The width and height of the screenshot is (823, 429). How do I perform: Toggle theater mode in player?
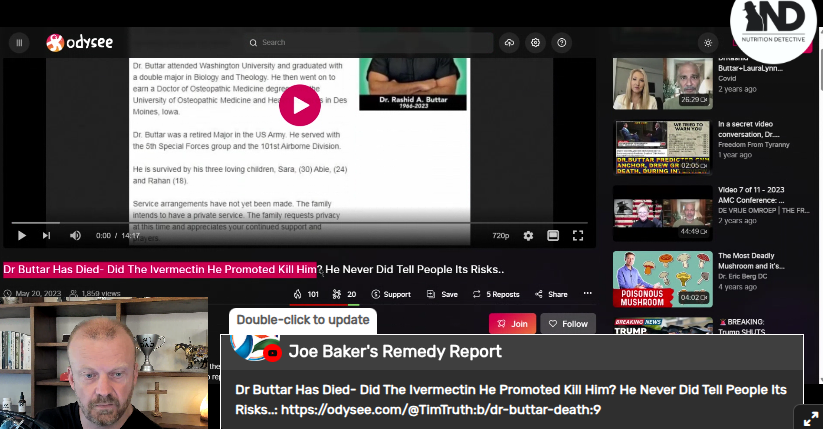(x=553, y=236)
